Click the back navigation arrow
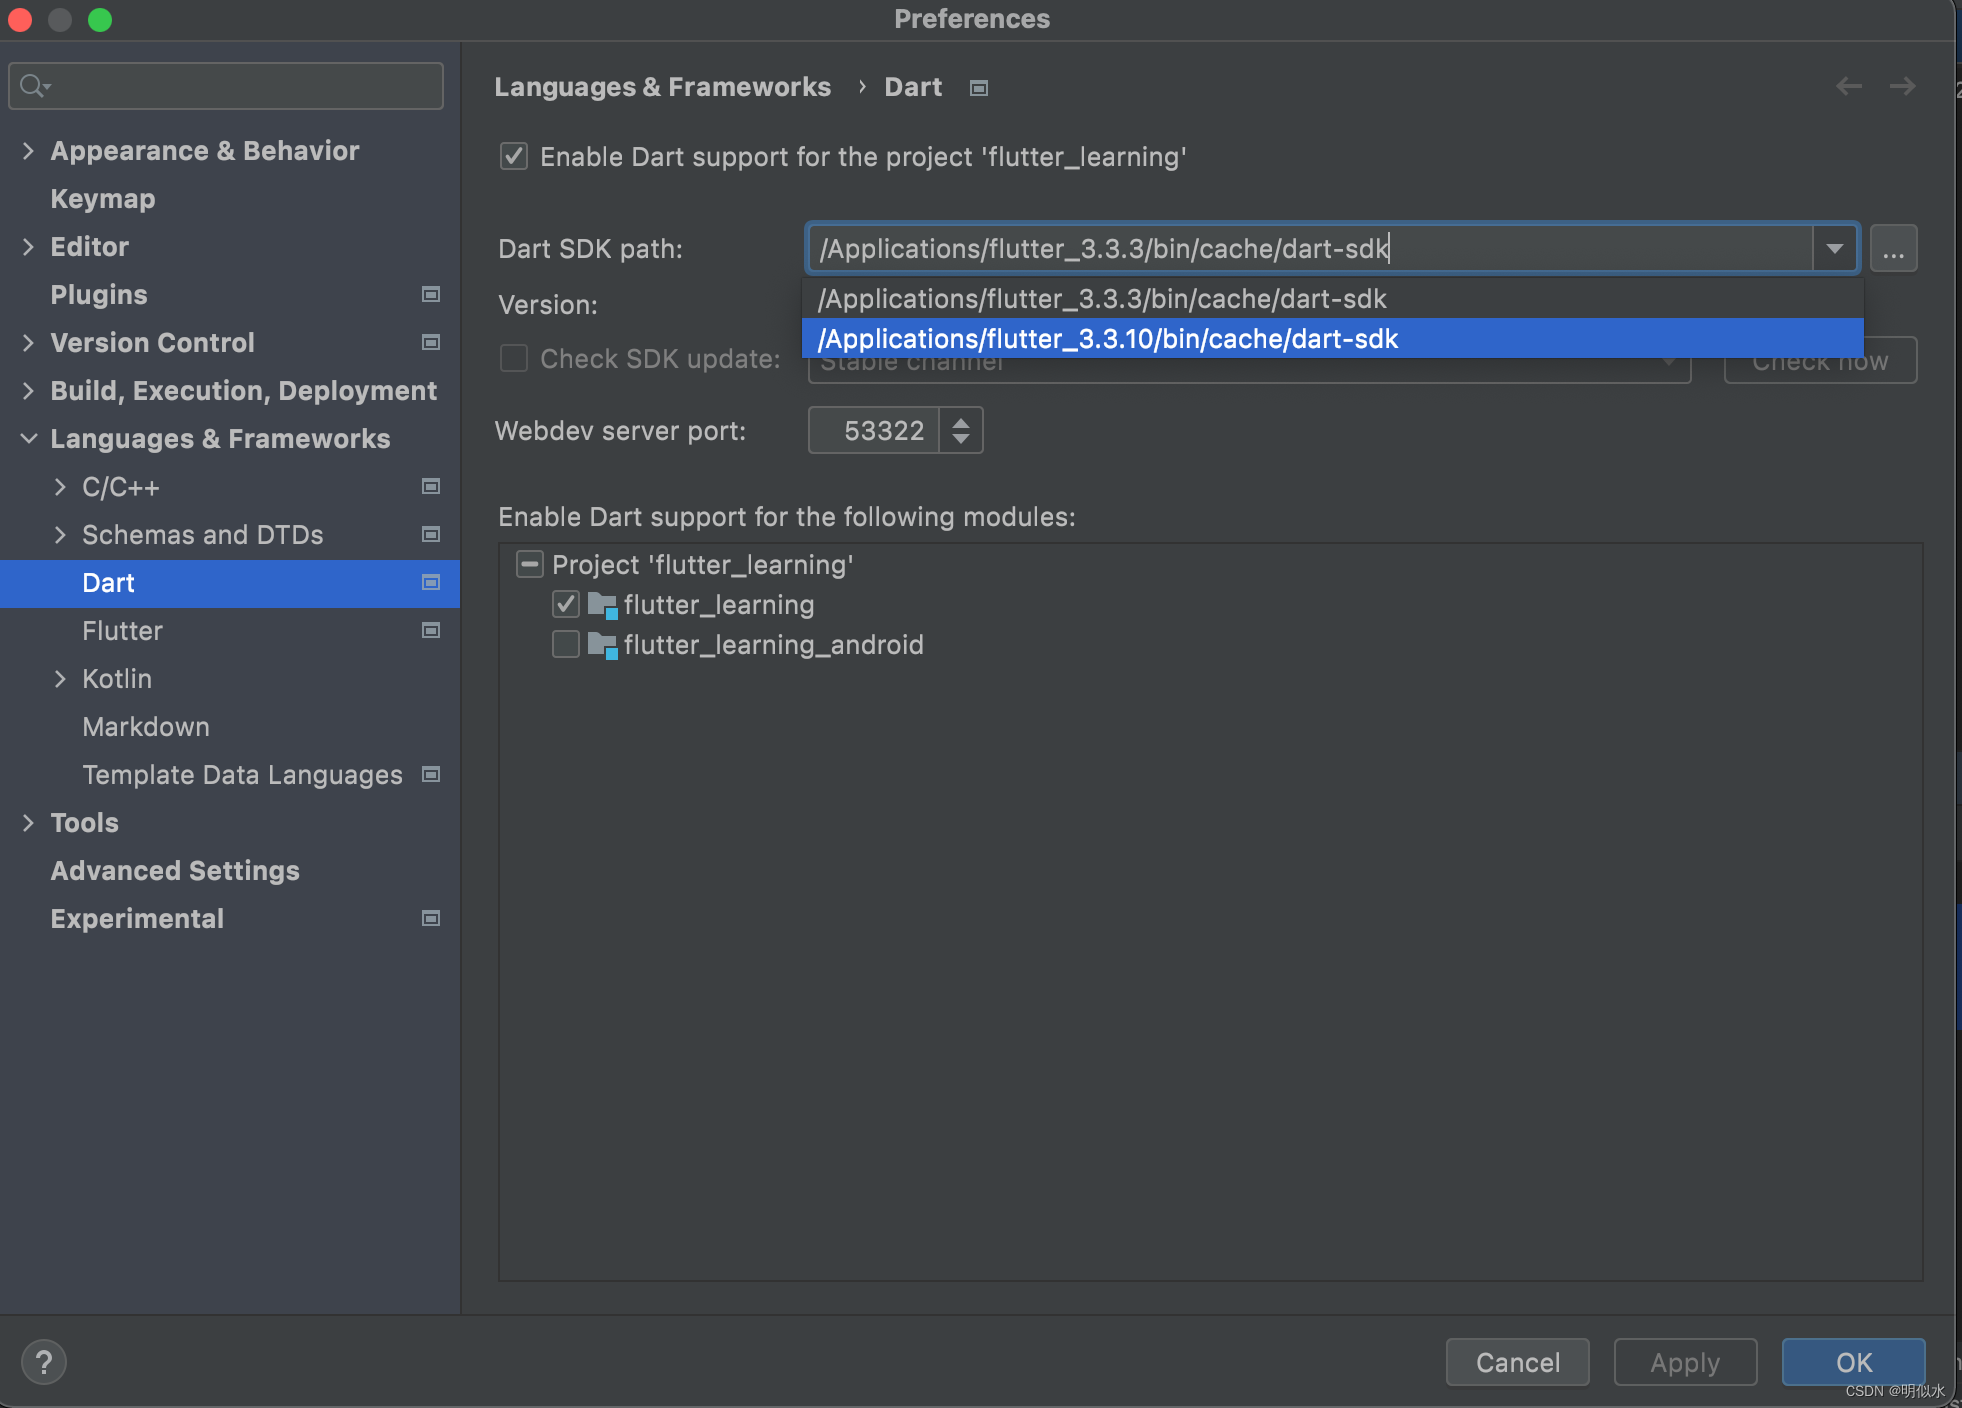1962x1408 pixels. pos(1848,87)
